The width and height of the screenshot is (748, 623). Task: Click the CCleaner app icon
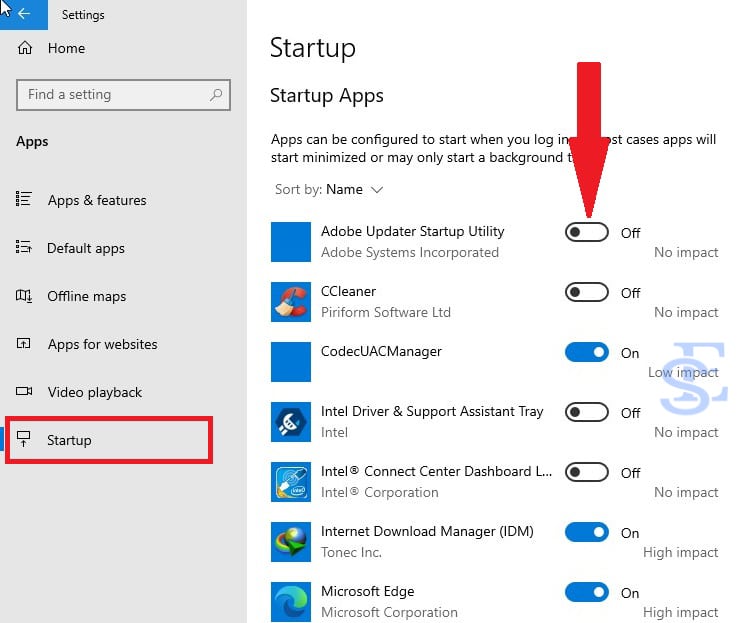[x=291, y=302]
